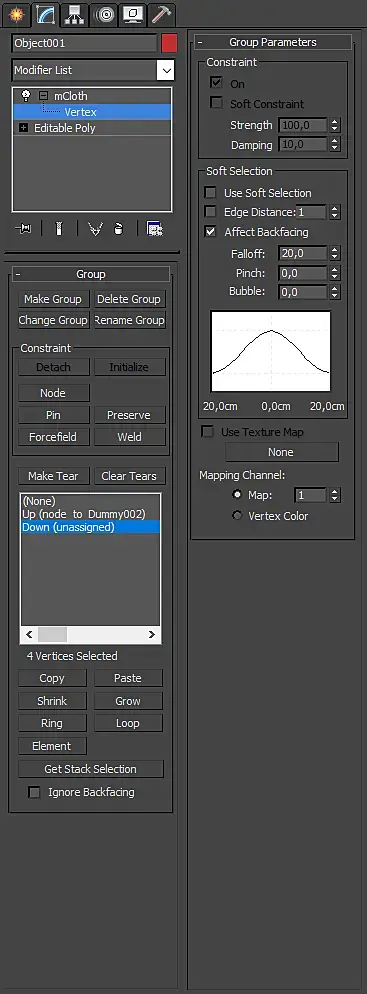Click the None texture map button

point(281,452)
